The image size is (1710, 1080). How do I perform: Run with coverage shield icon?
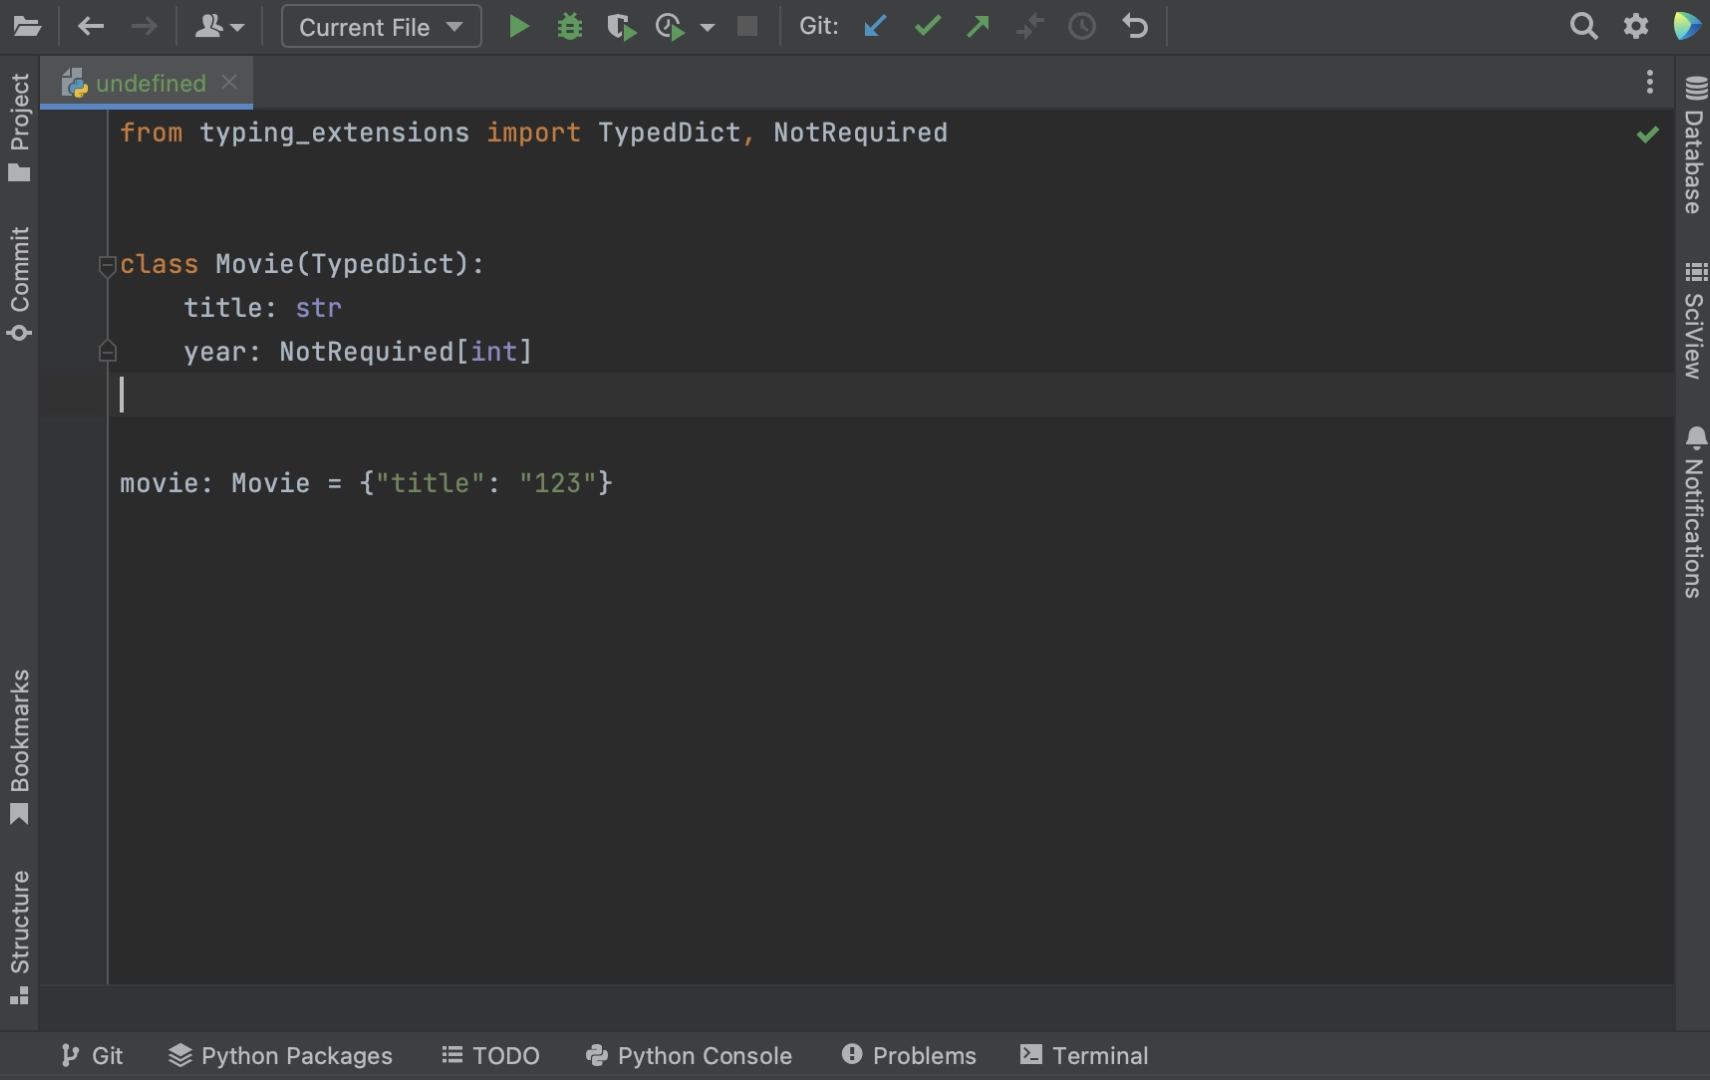[x=621, y=26]
